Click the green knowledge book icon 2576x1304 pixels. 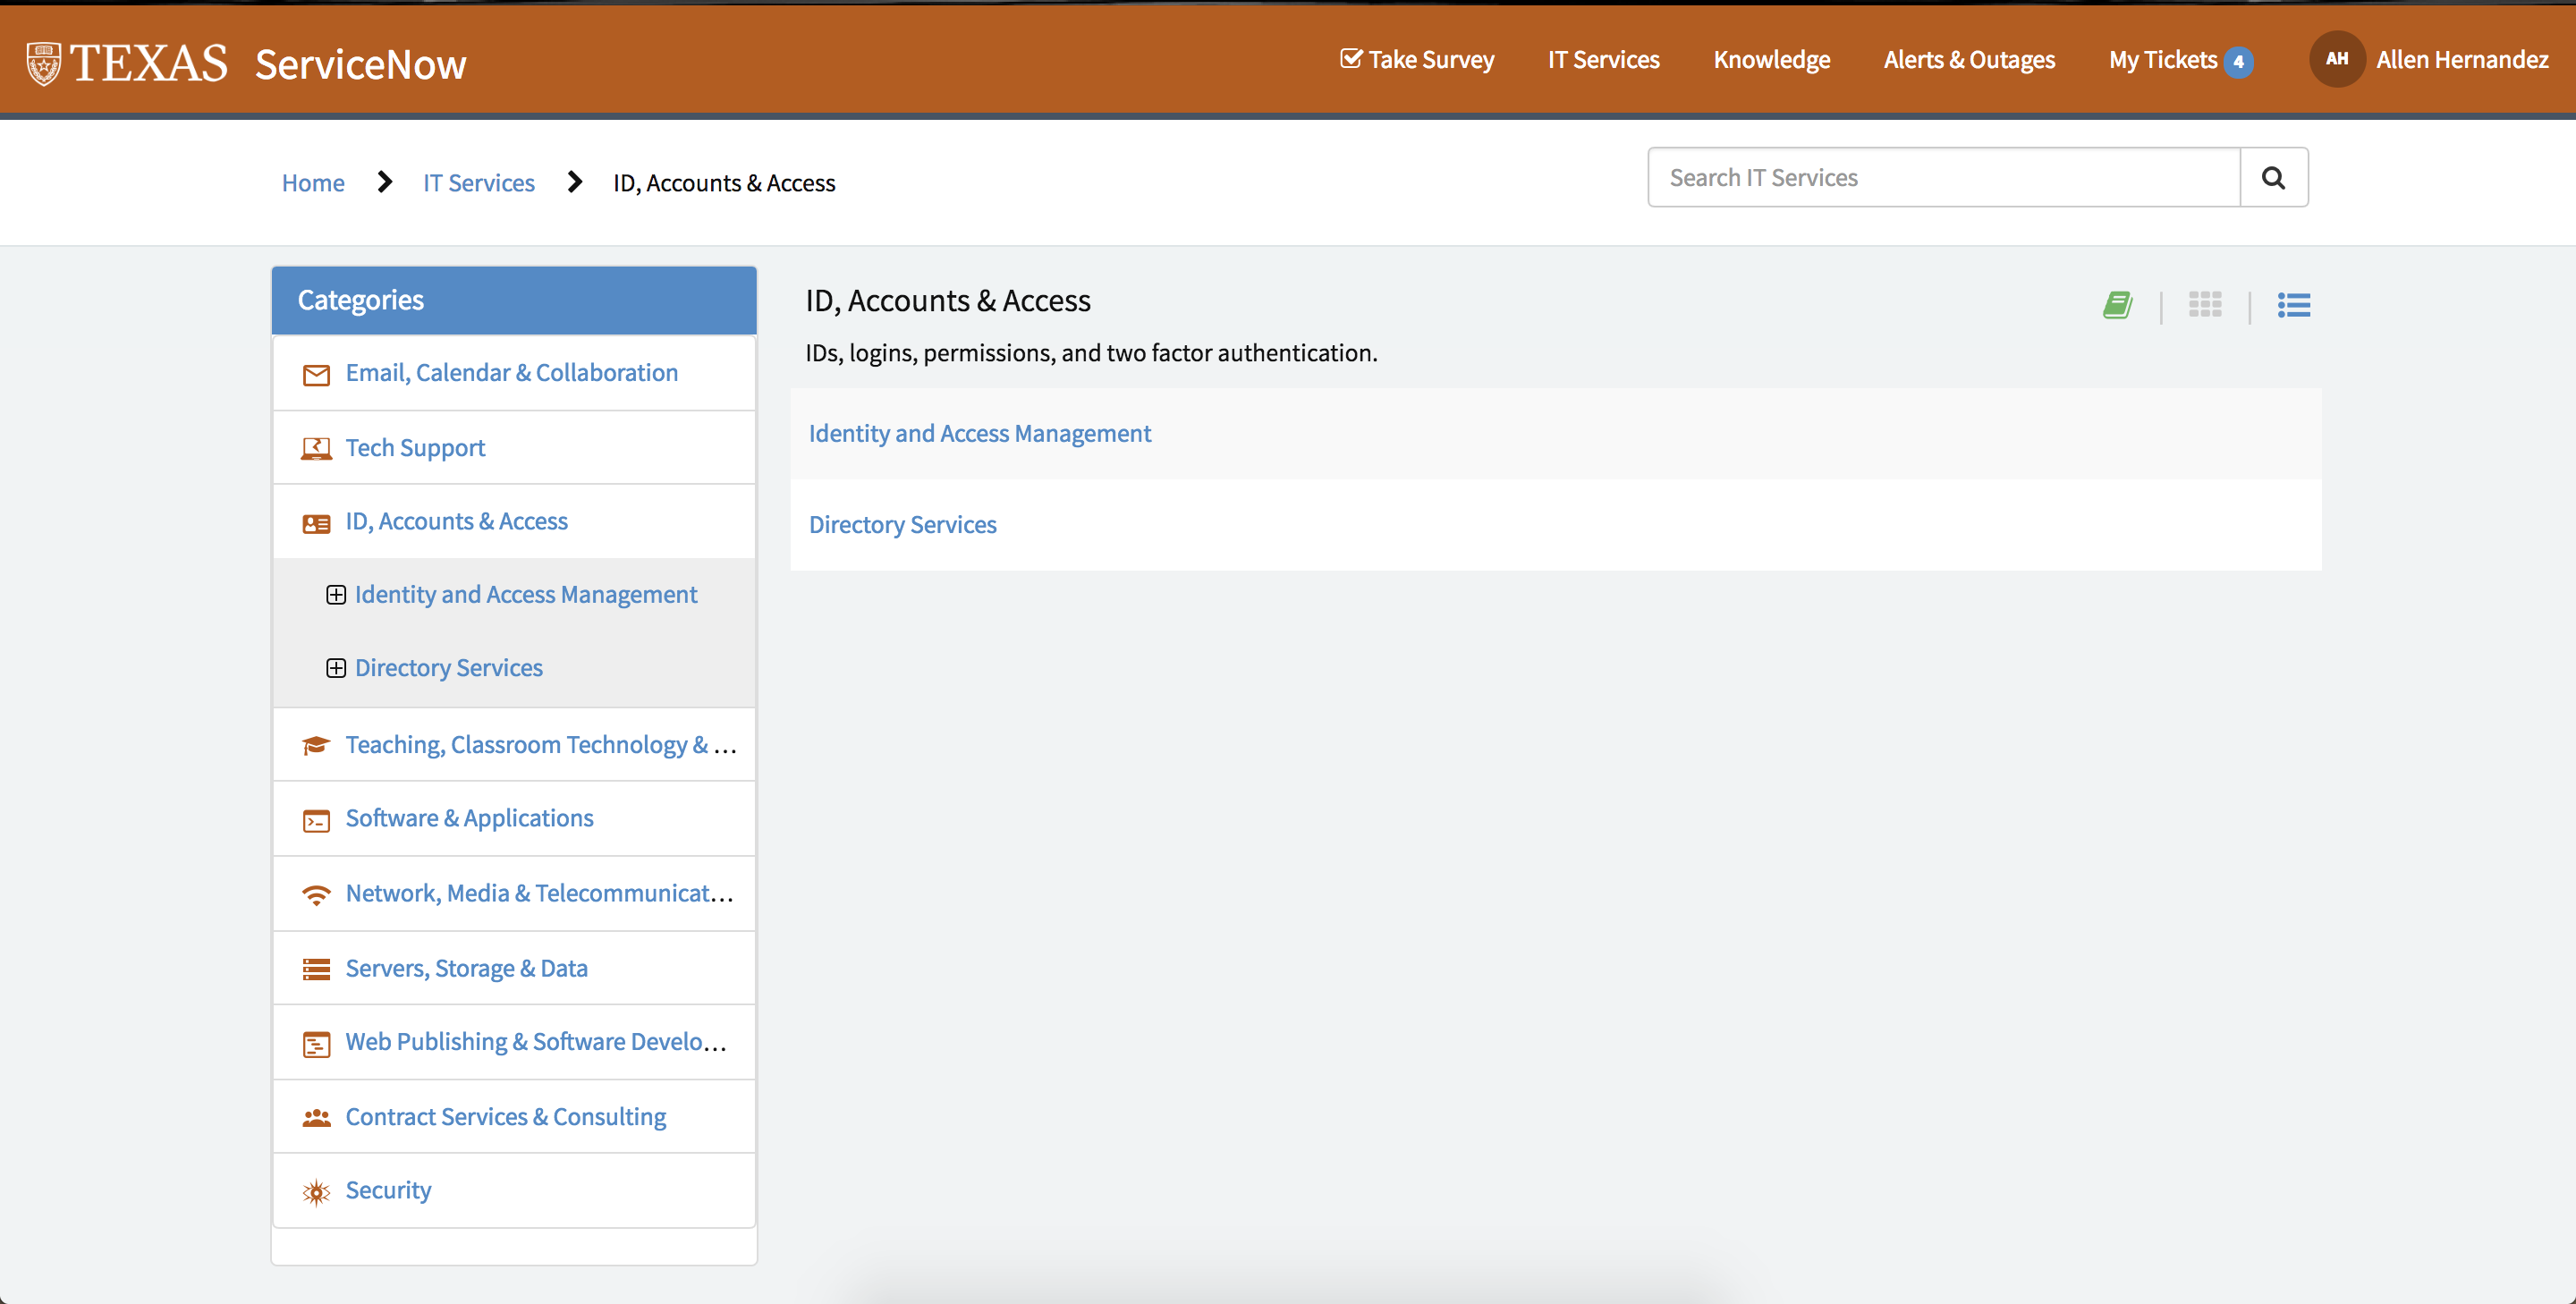2117,305
